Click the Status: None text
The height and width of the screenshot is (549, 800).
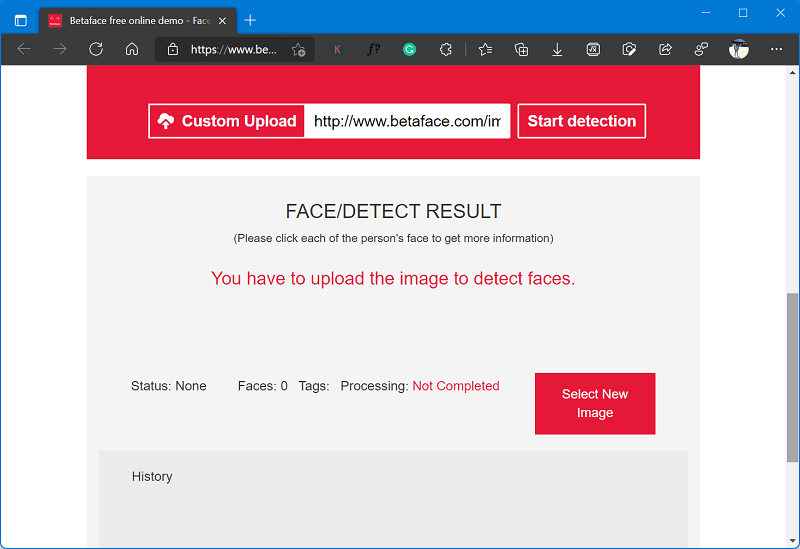click(x=168, y=386)
